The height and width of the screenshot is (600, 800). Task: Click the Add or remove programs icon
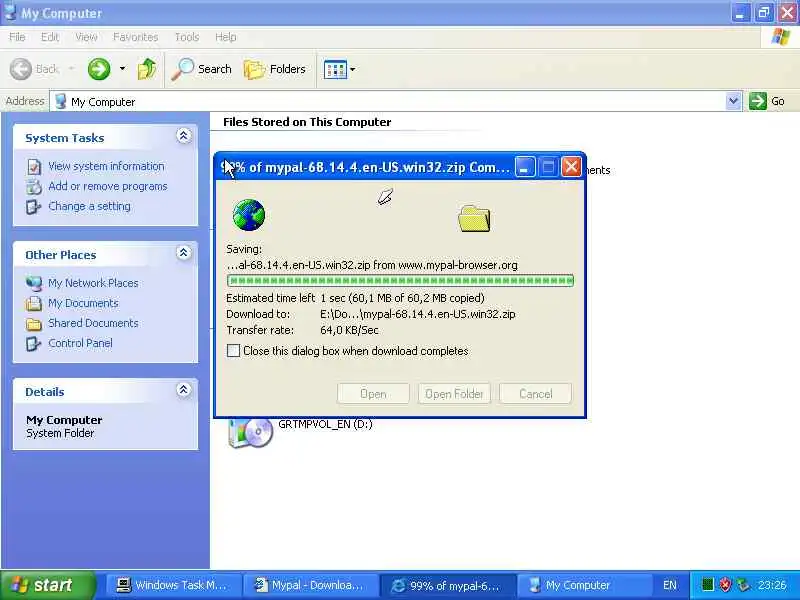click(x=34, y=187)
